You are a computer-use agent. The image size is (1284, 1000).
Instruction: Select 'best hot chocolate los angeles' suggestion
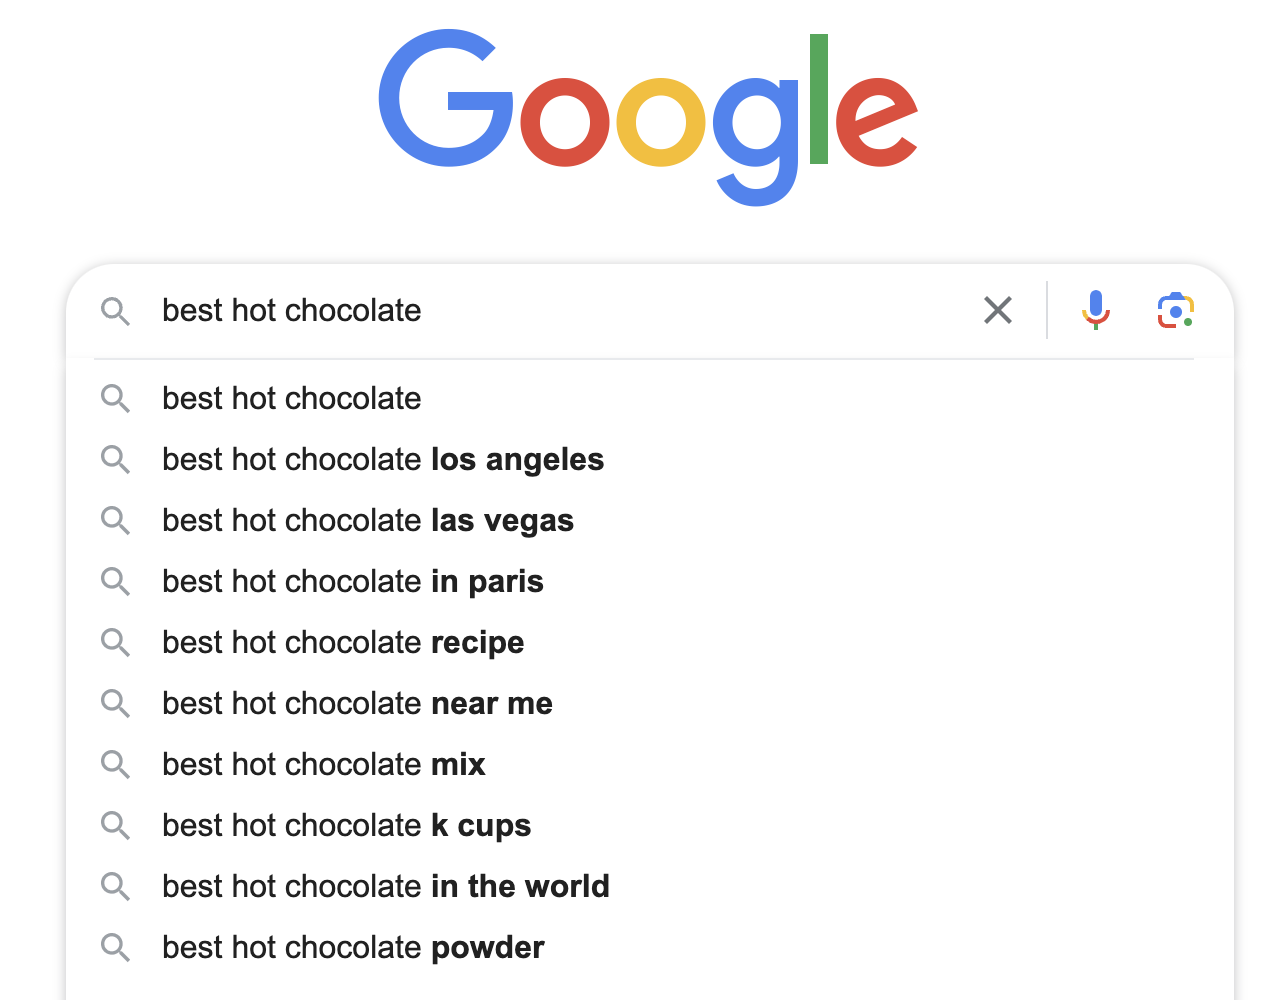[383, 460]
